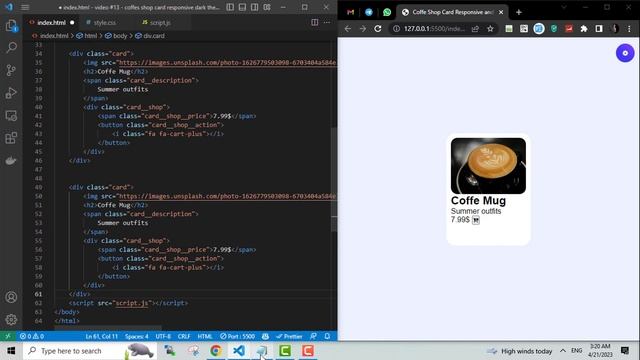The width and height of the screenshot is (640, 360).
Task: Toggle the Chrome side panel
Action: pos(599,29)
